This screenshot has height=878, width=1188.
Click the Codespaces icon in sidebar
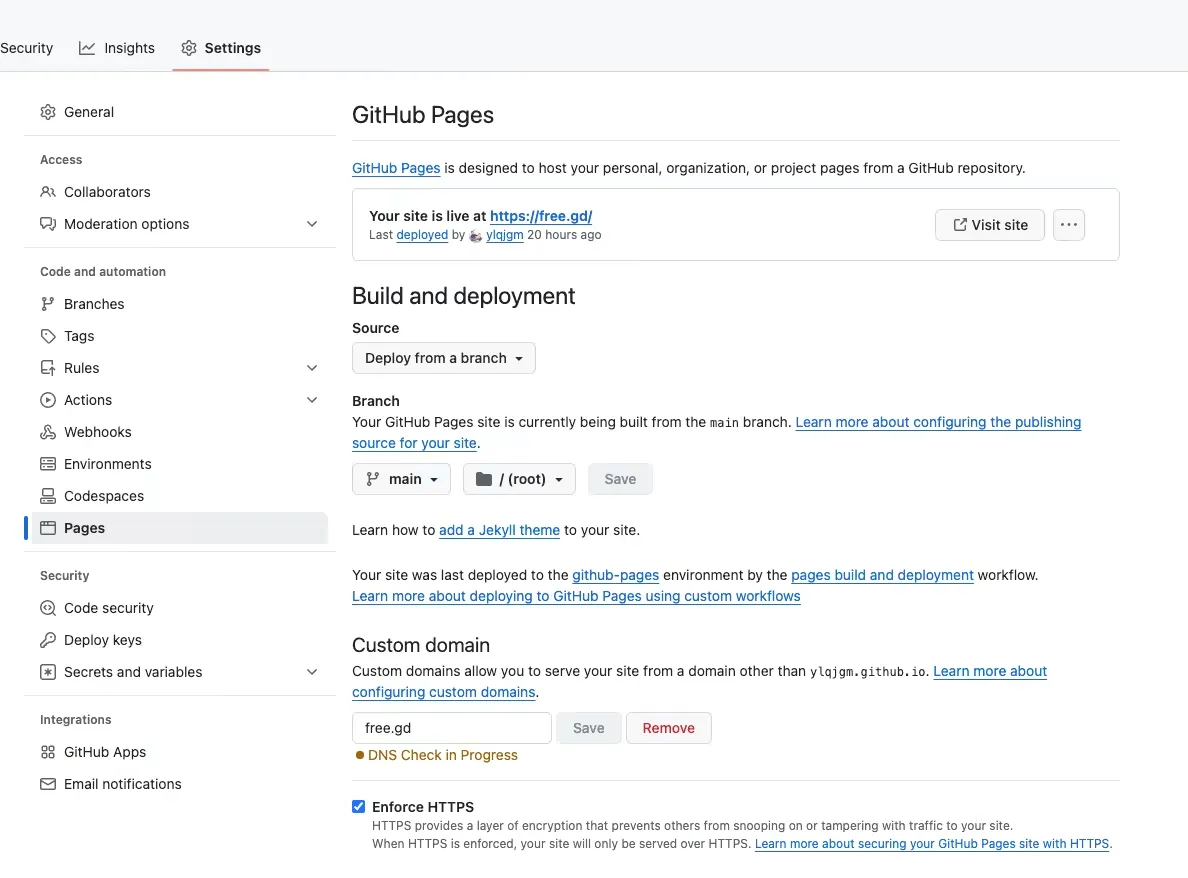click(48, 496)
